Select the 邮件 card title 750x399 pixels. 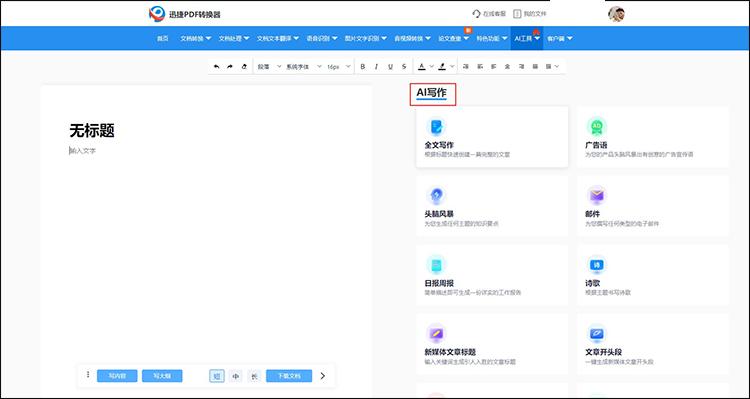[593, 214]
